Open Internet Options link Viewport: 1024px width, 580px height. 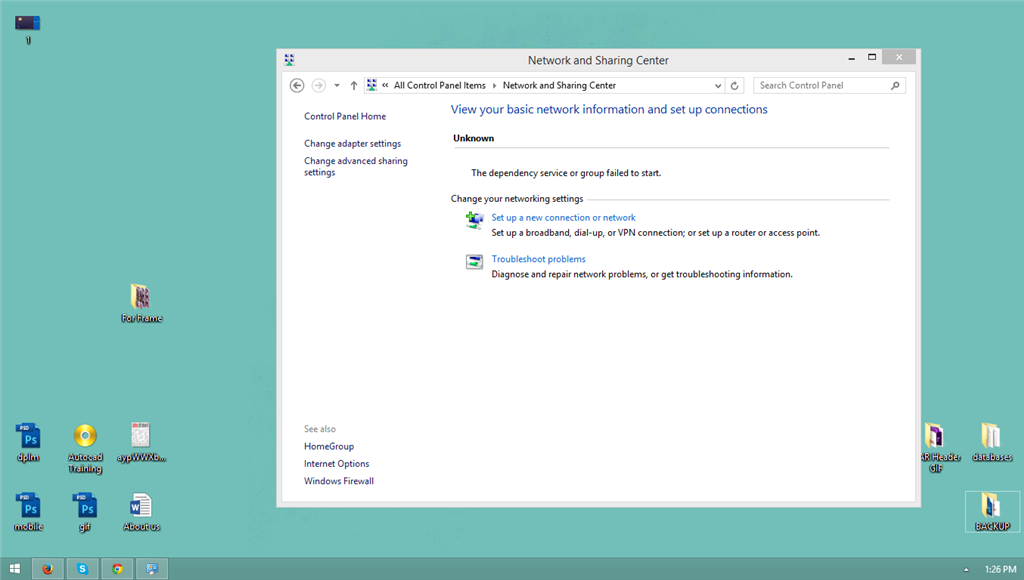point(336,464)
